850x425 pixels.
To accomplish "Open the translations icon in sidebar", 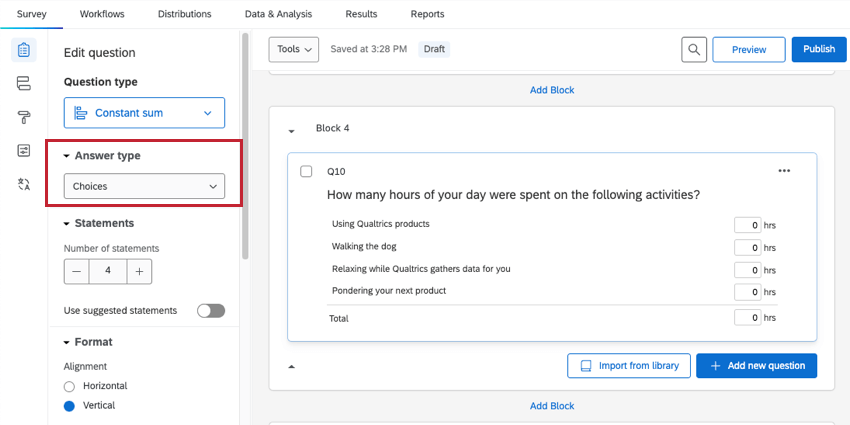I will tap(24, 184).
